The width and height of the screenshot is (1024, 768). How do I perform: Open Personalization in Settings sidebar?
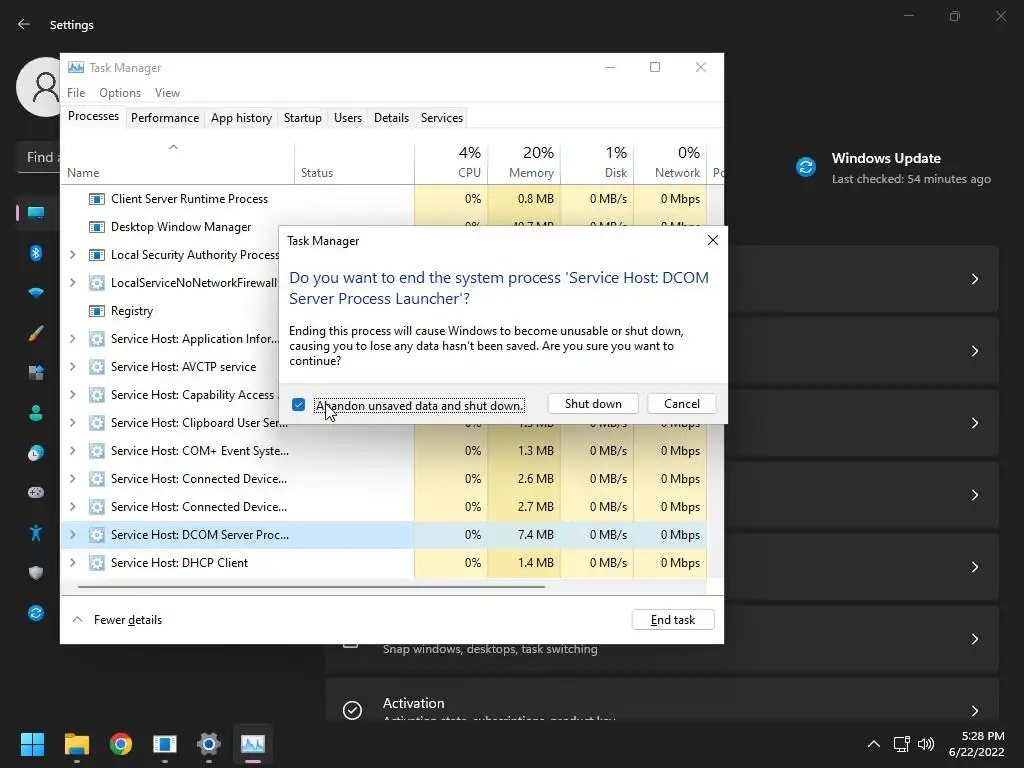36,333
